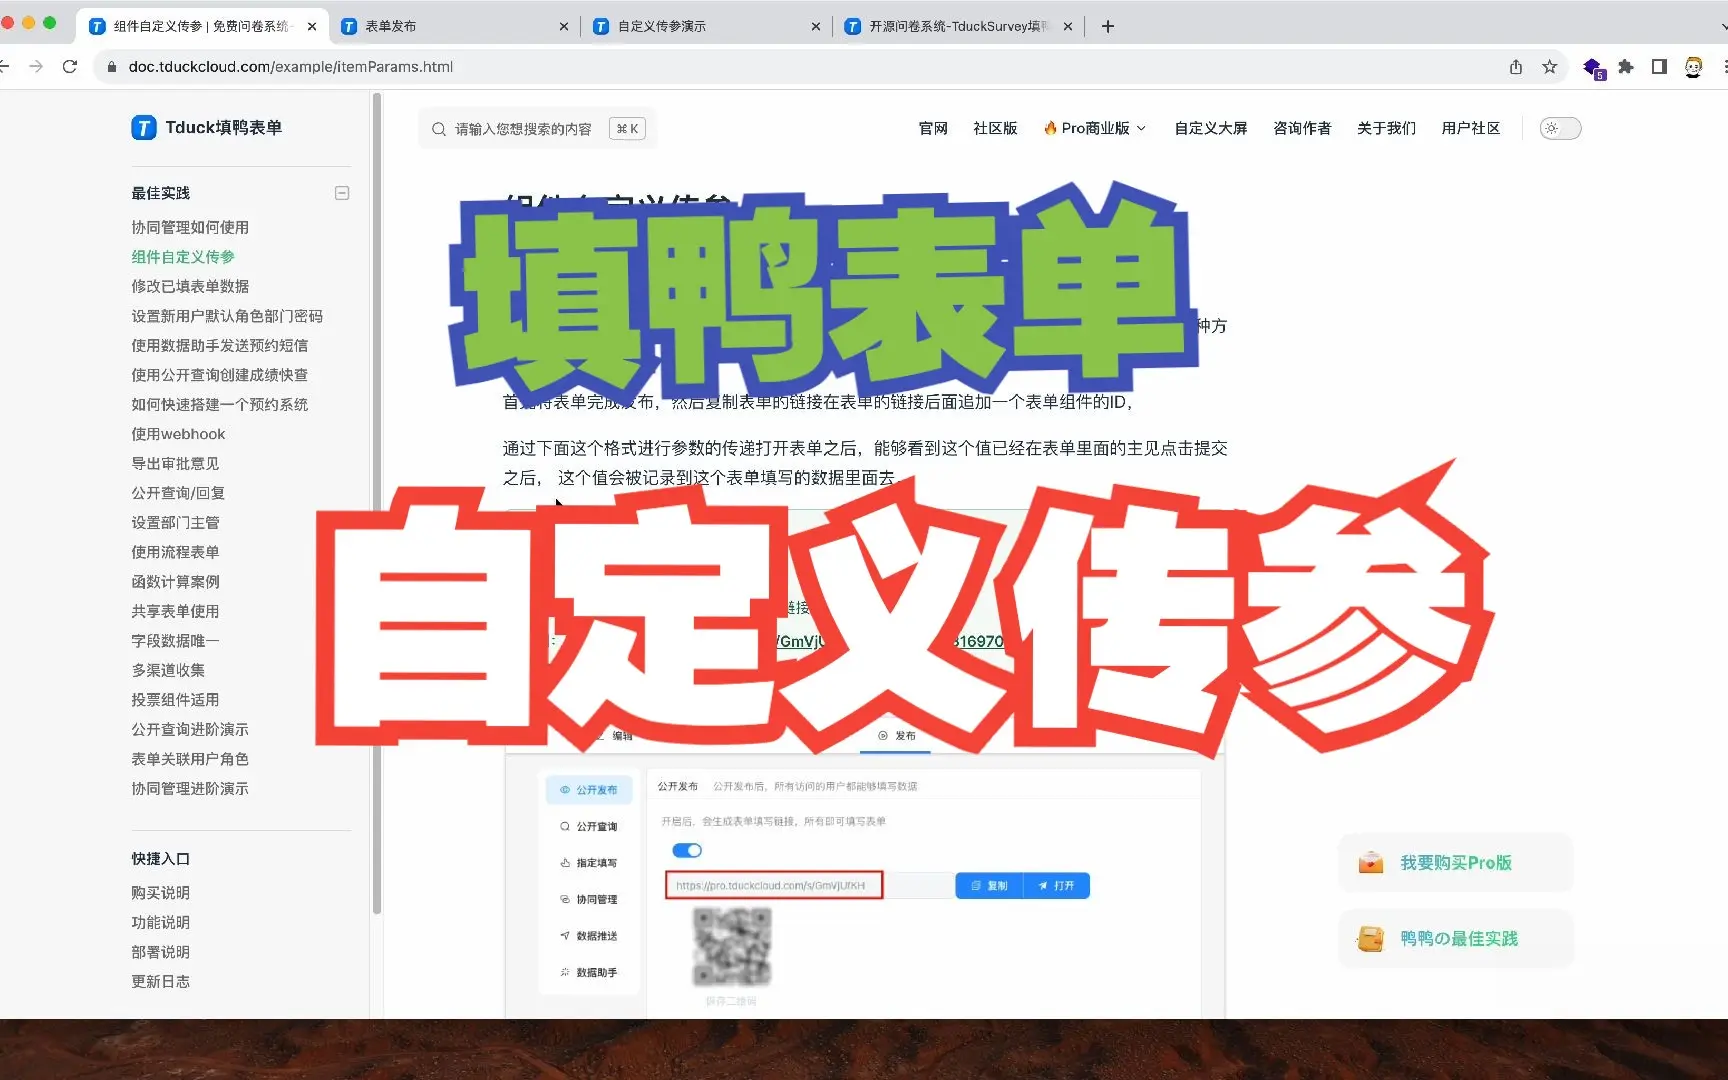Click the 我要购买Pro版 button
The width and height of the screenshot is (1728, 1080).
[x=1456, y=862]
